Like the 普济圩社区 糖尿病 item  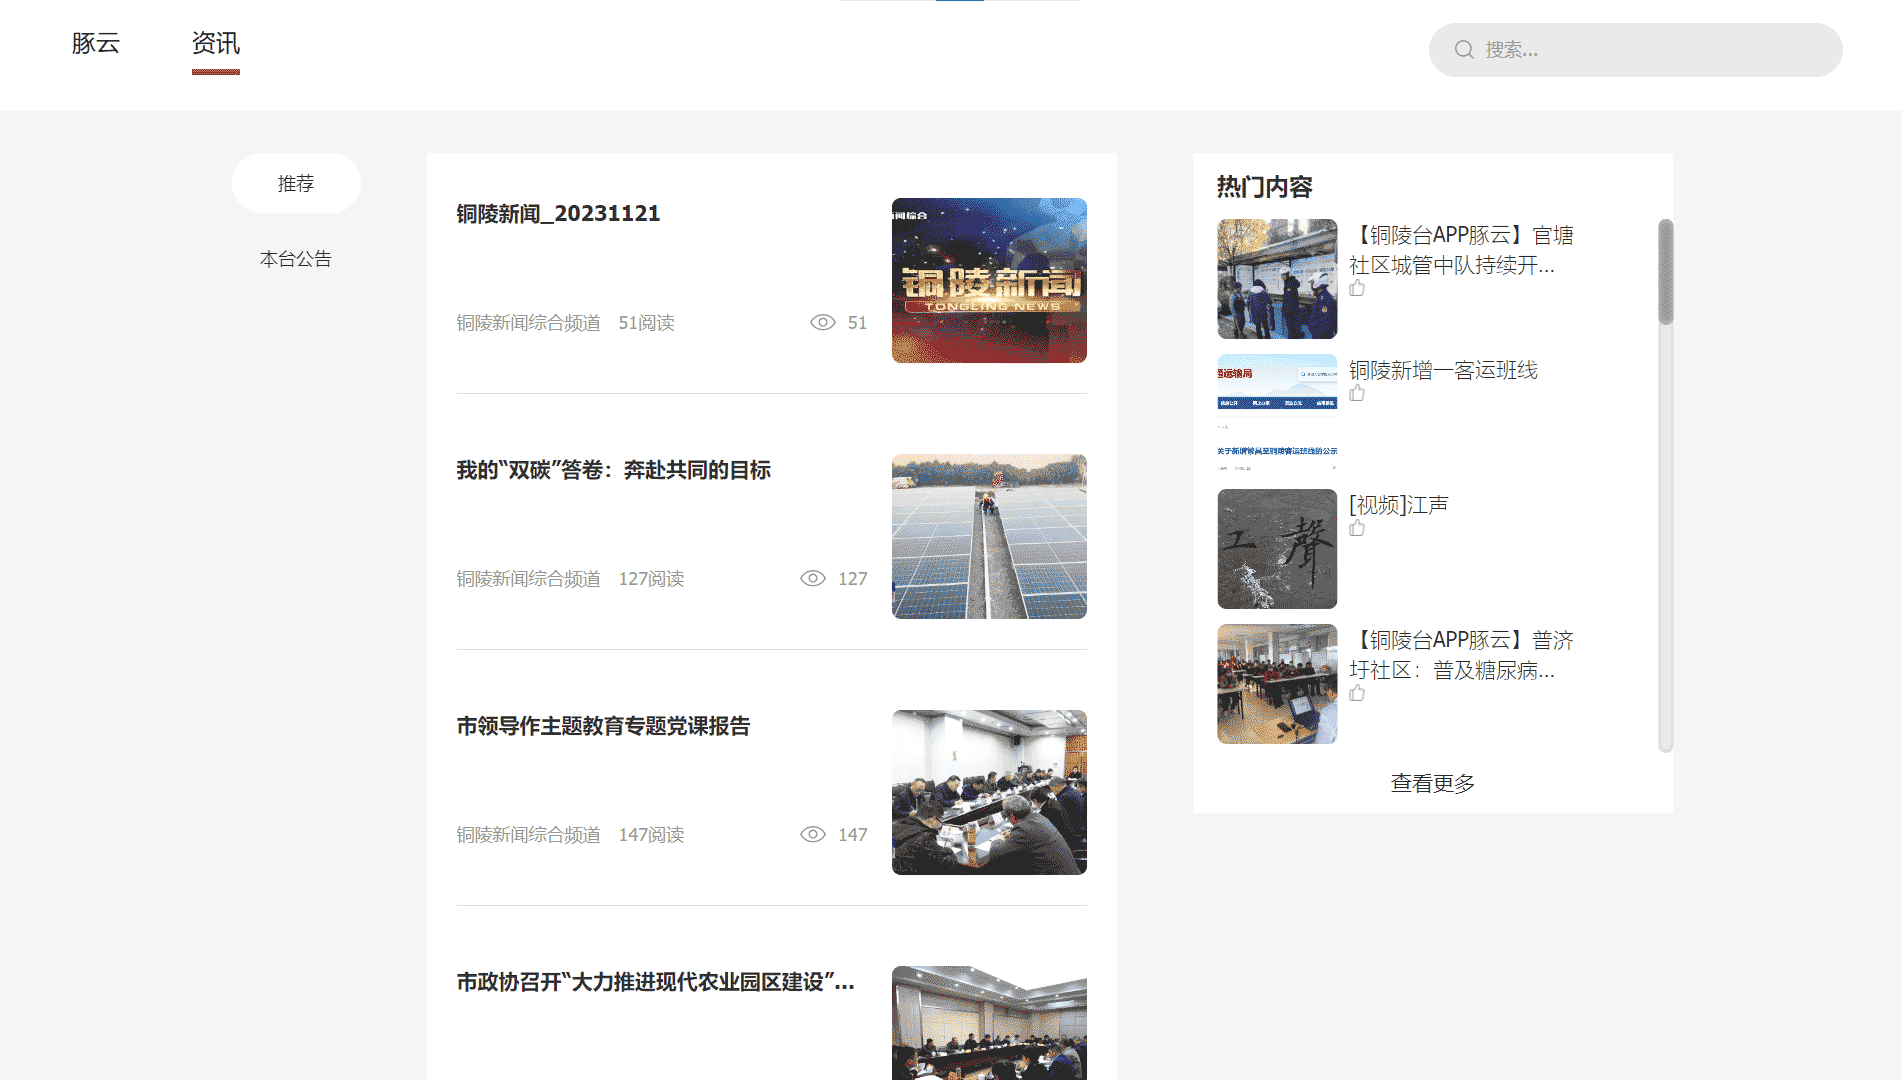point(1357,693)
